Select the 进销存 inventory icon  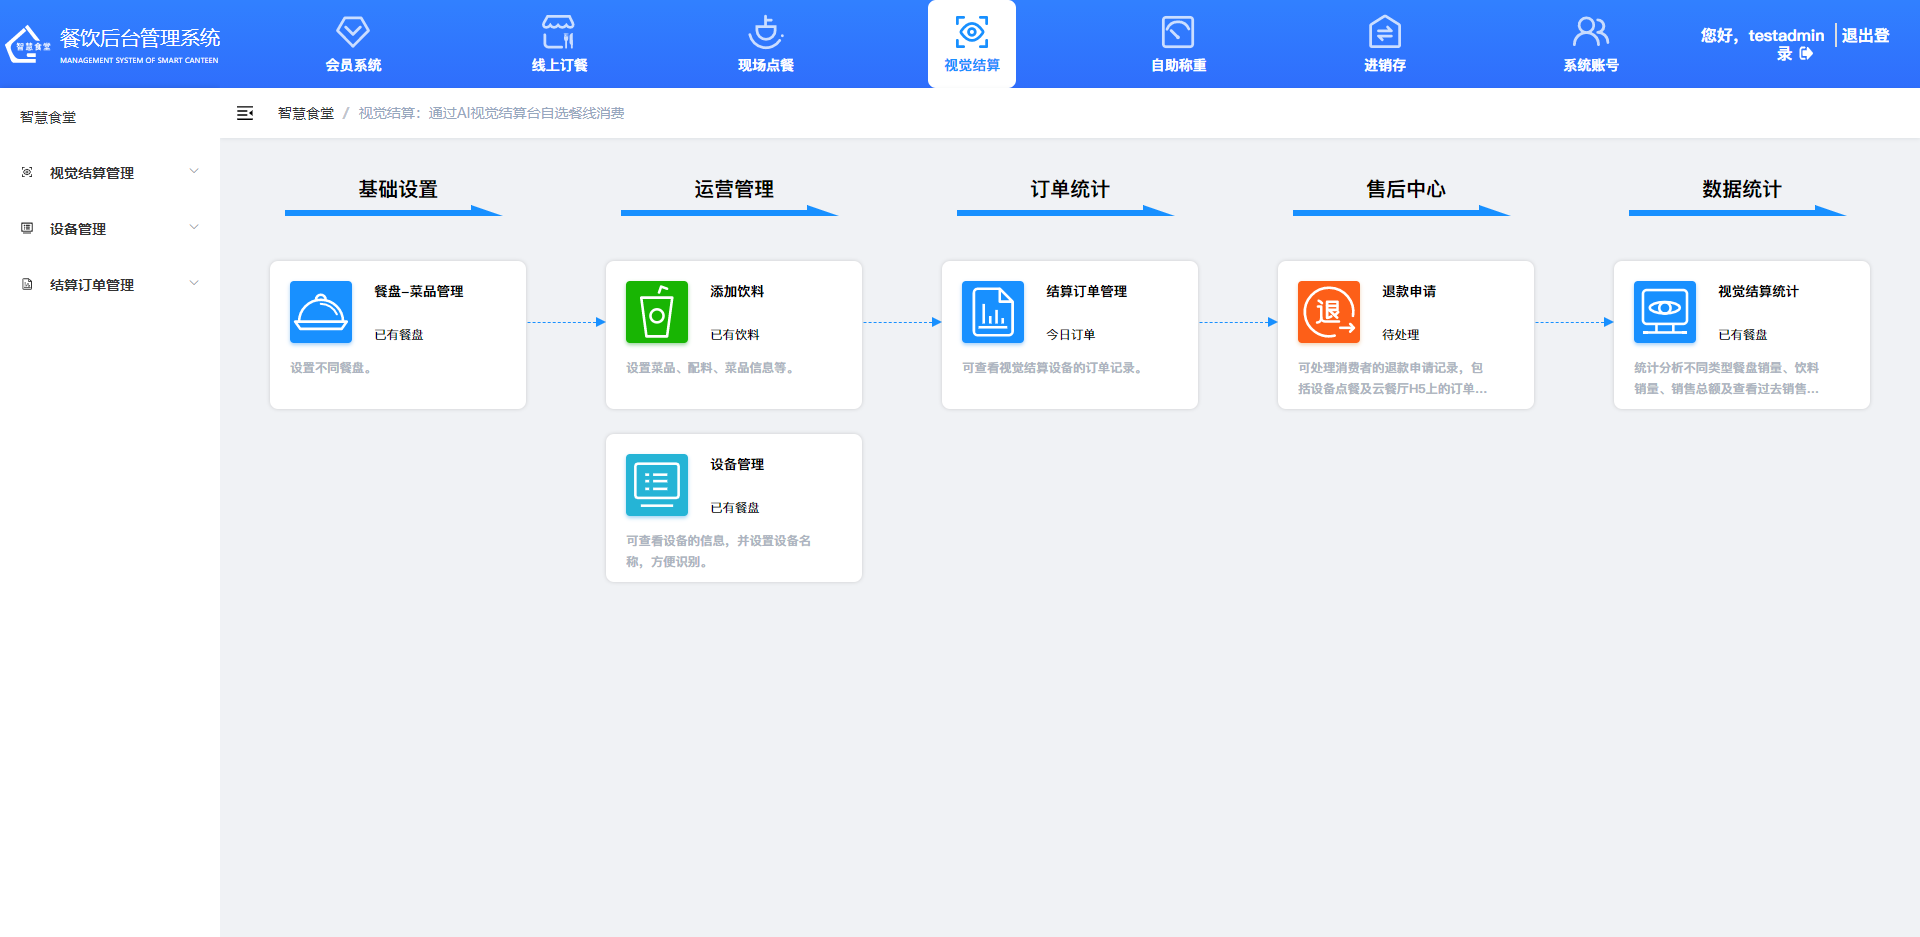point(1384,31)
